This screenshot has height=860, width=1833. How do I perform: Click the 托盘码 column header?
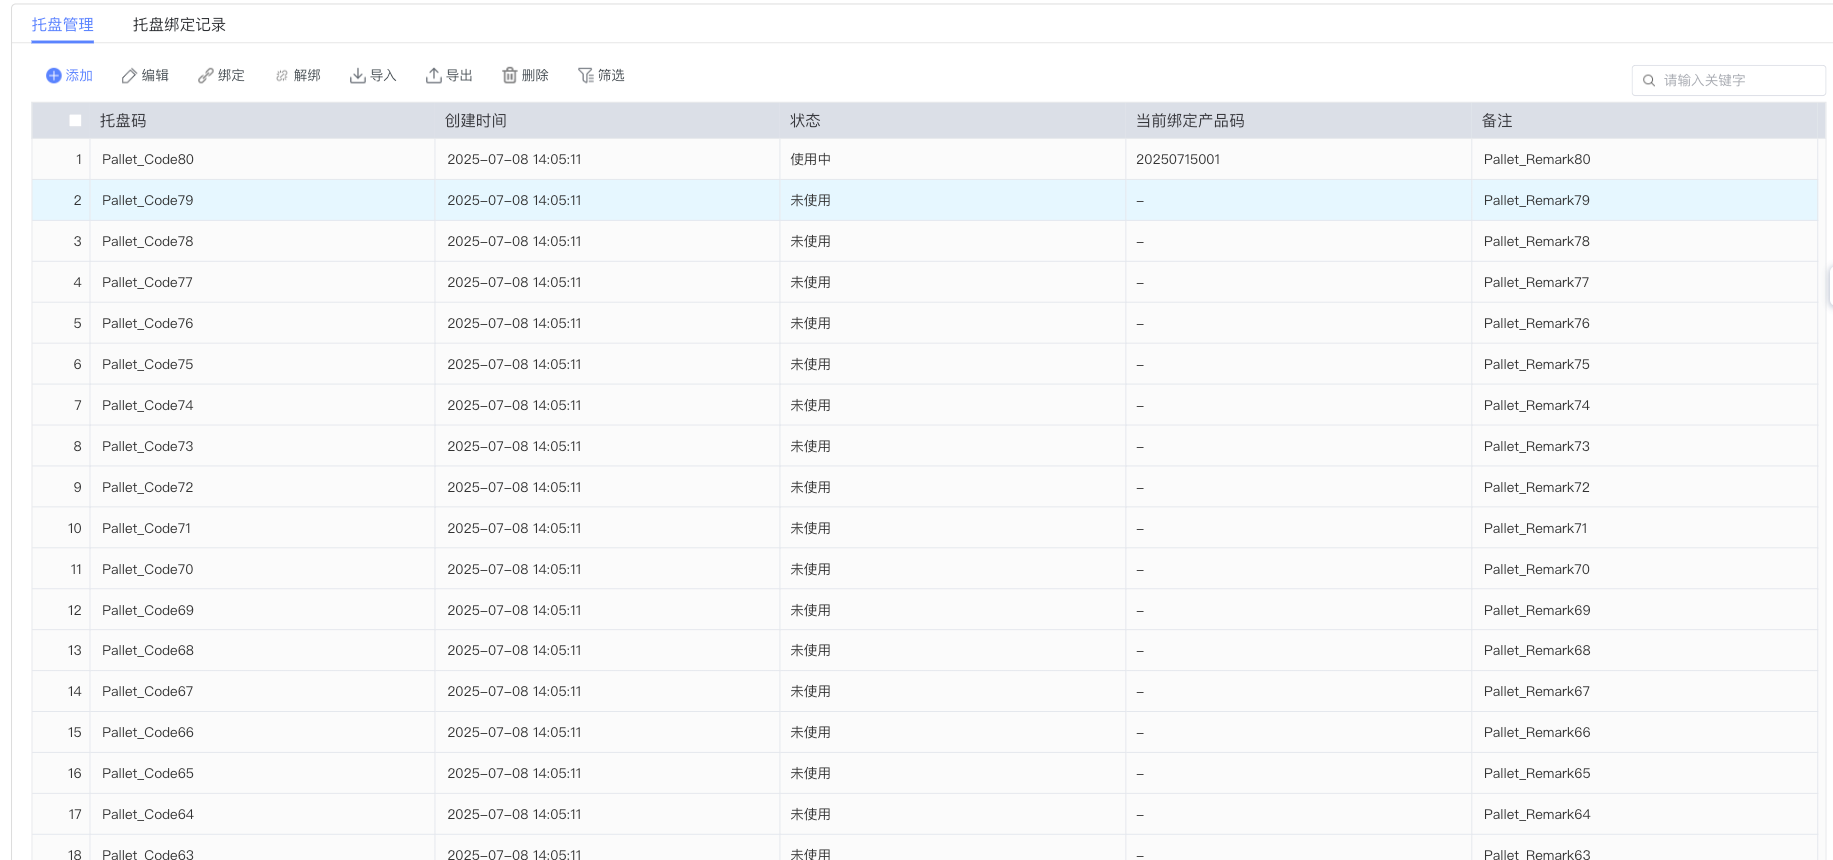(123, 121)
